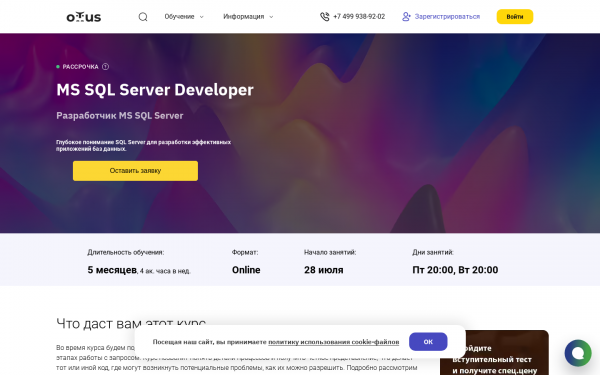Click the Длительность обучения label
Screen dimensions: 600x375
pos(126,252)
